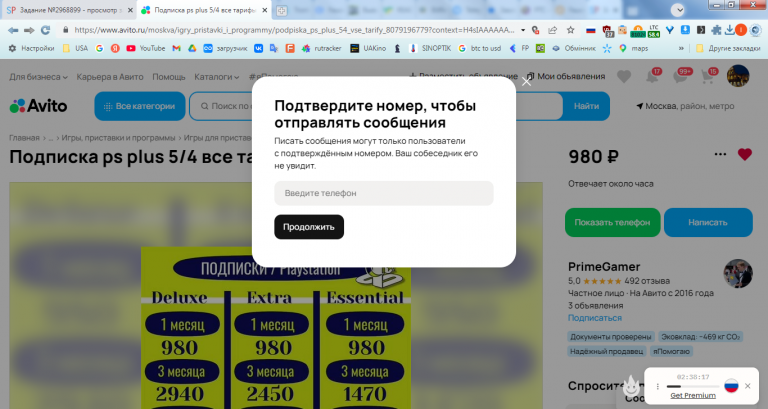Image resolution: width=768 pixels, height=409 pixels.
Task: Open the seller's 492 отзыва reviews
Action: (647, 281)
